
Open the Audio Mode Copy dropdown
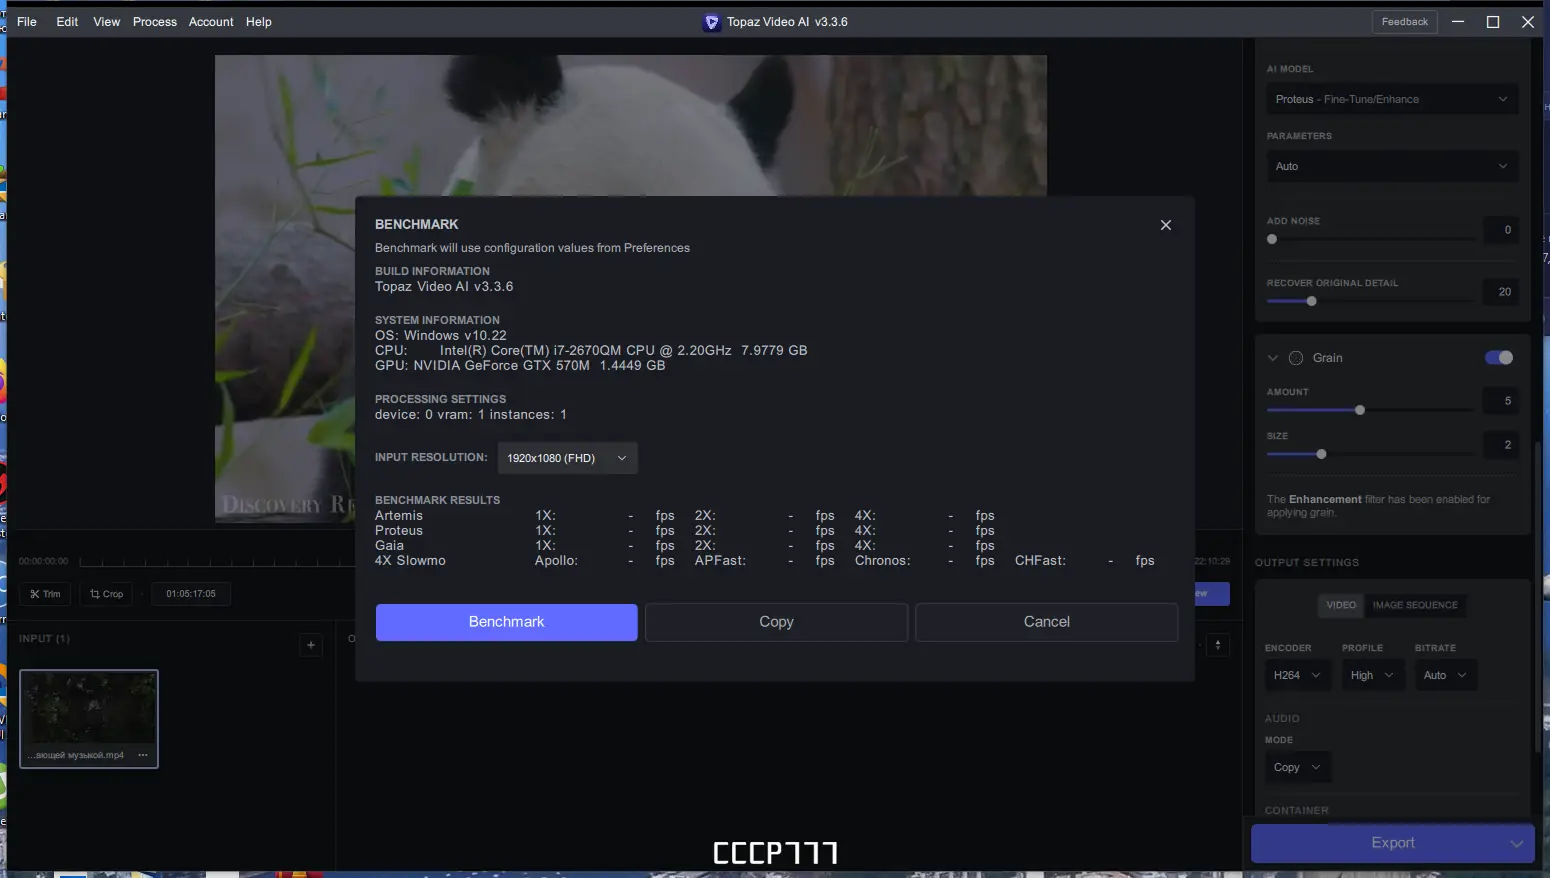pos(1297,767)
